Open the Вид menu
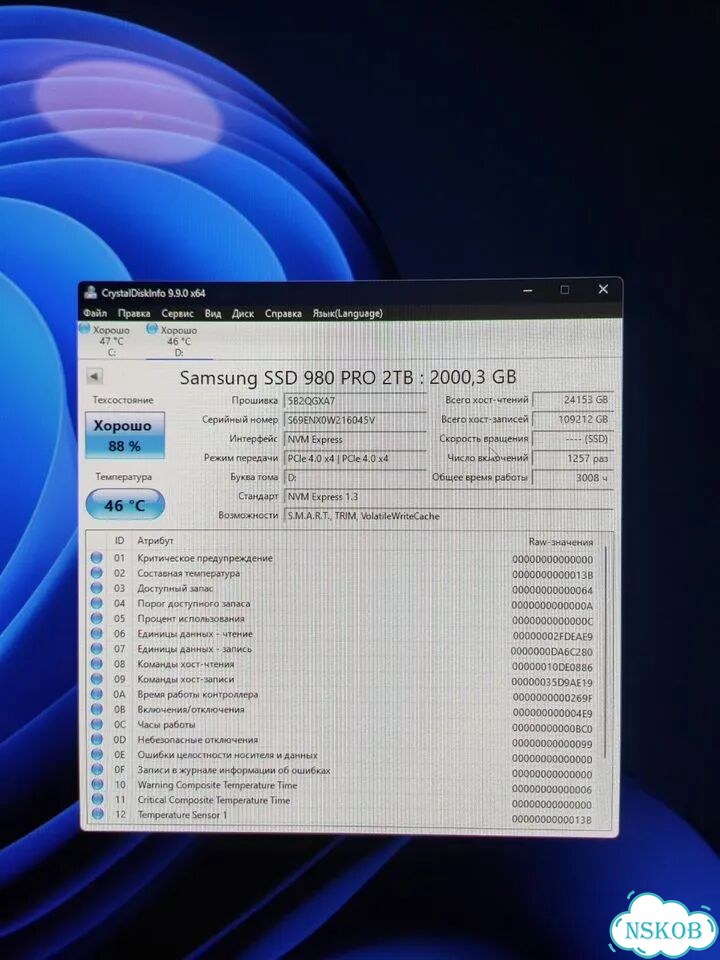Screen dimensions: 720x960 coord(212,313)
